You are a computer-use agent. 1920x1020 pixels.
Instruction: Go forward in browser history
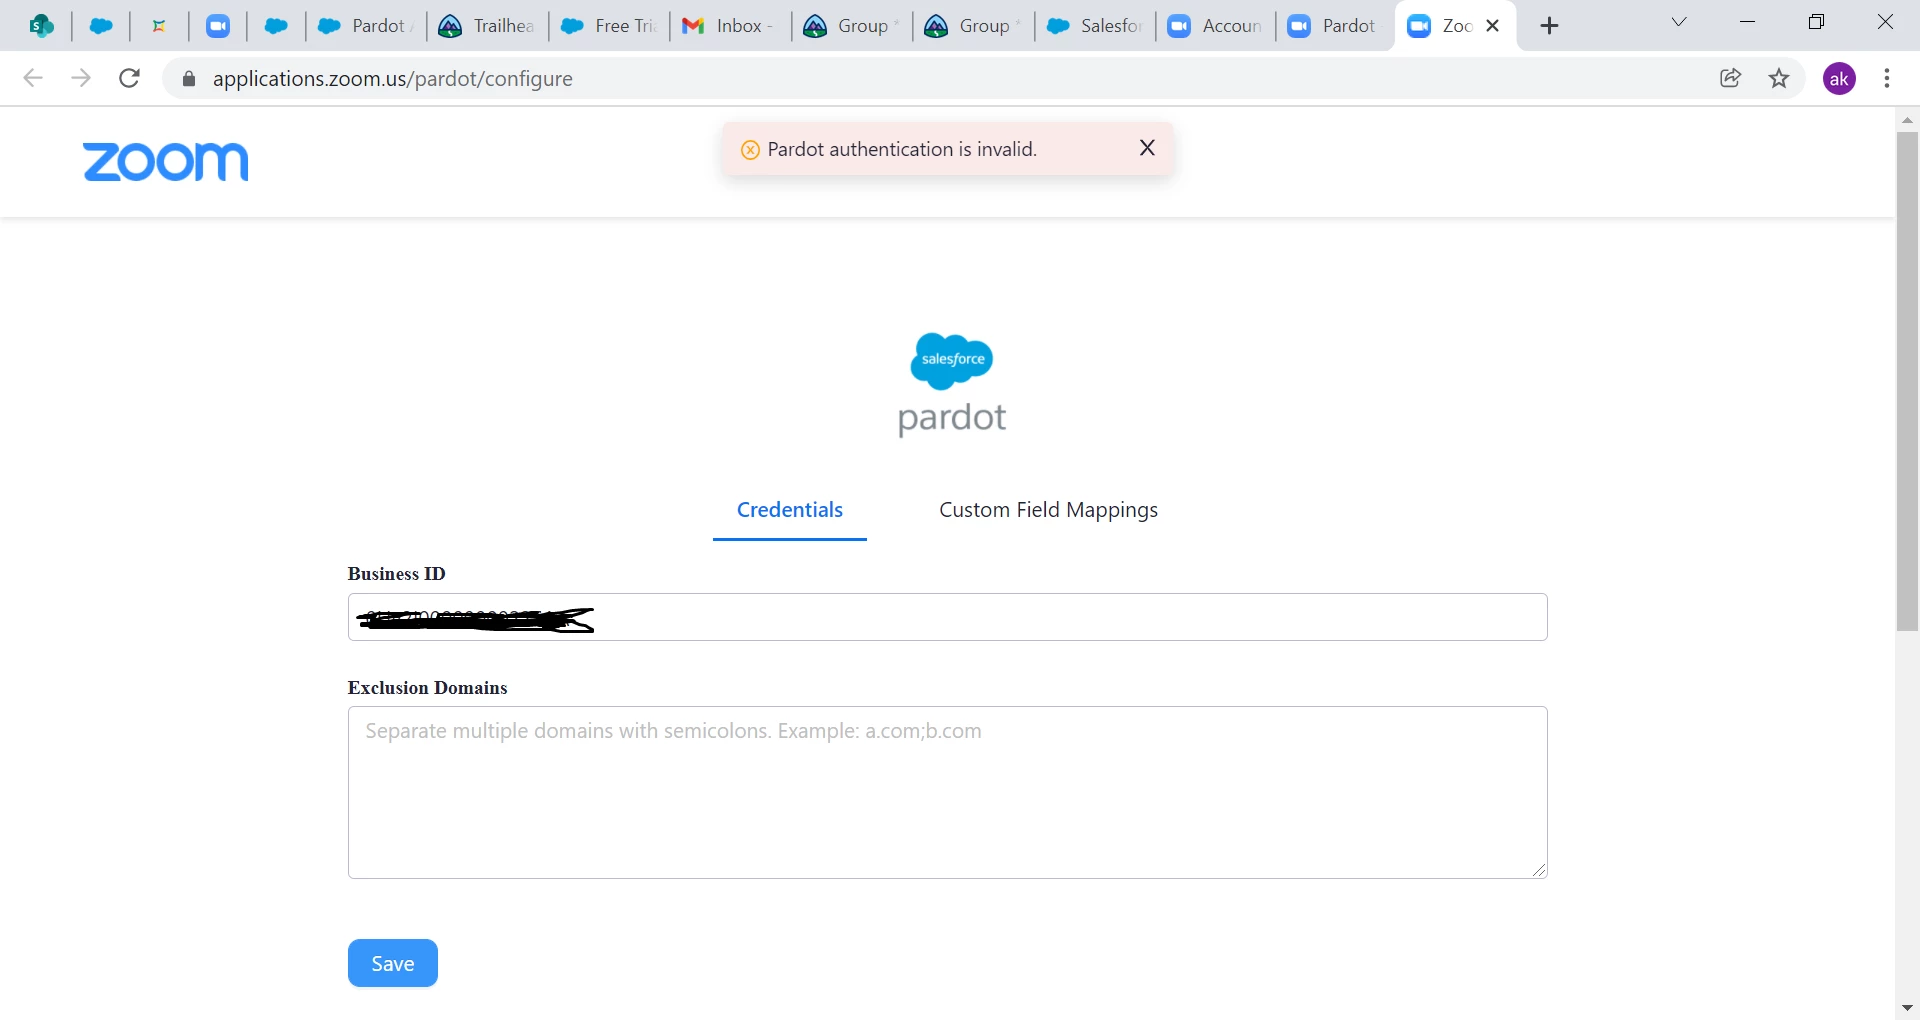(81, 78)
